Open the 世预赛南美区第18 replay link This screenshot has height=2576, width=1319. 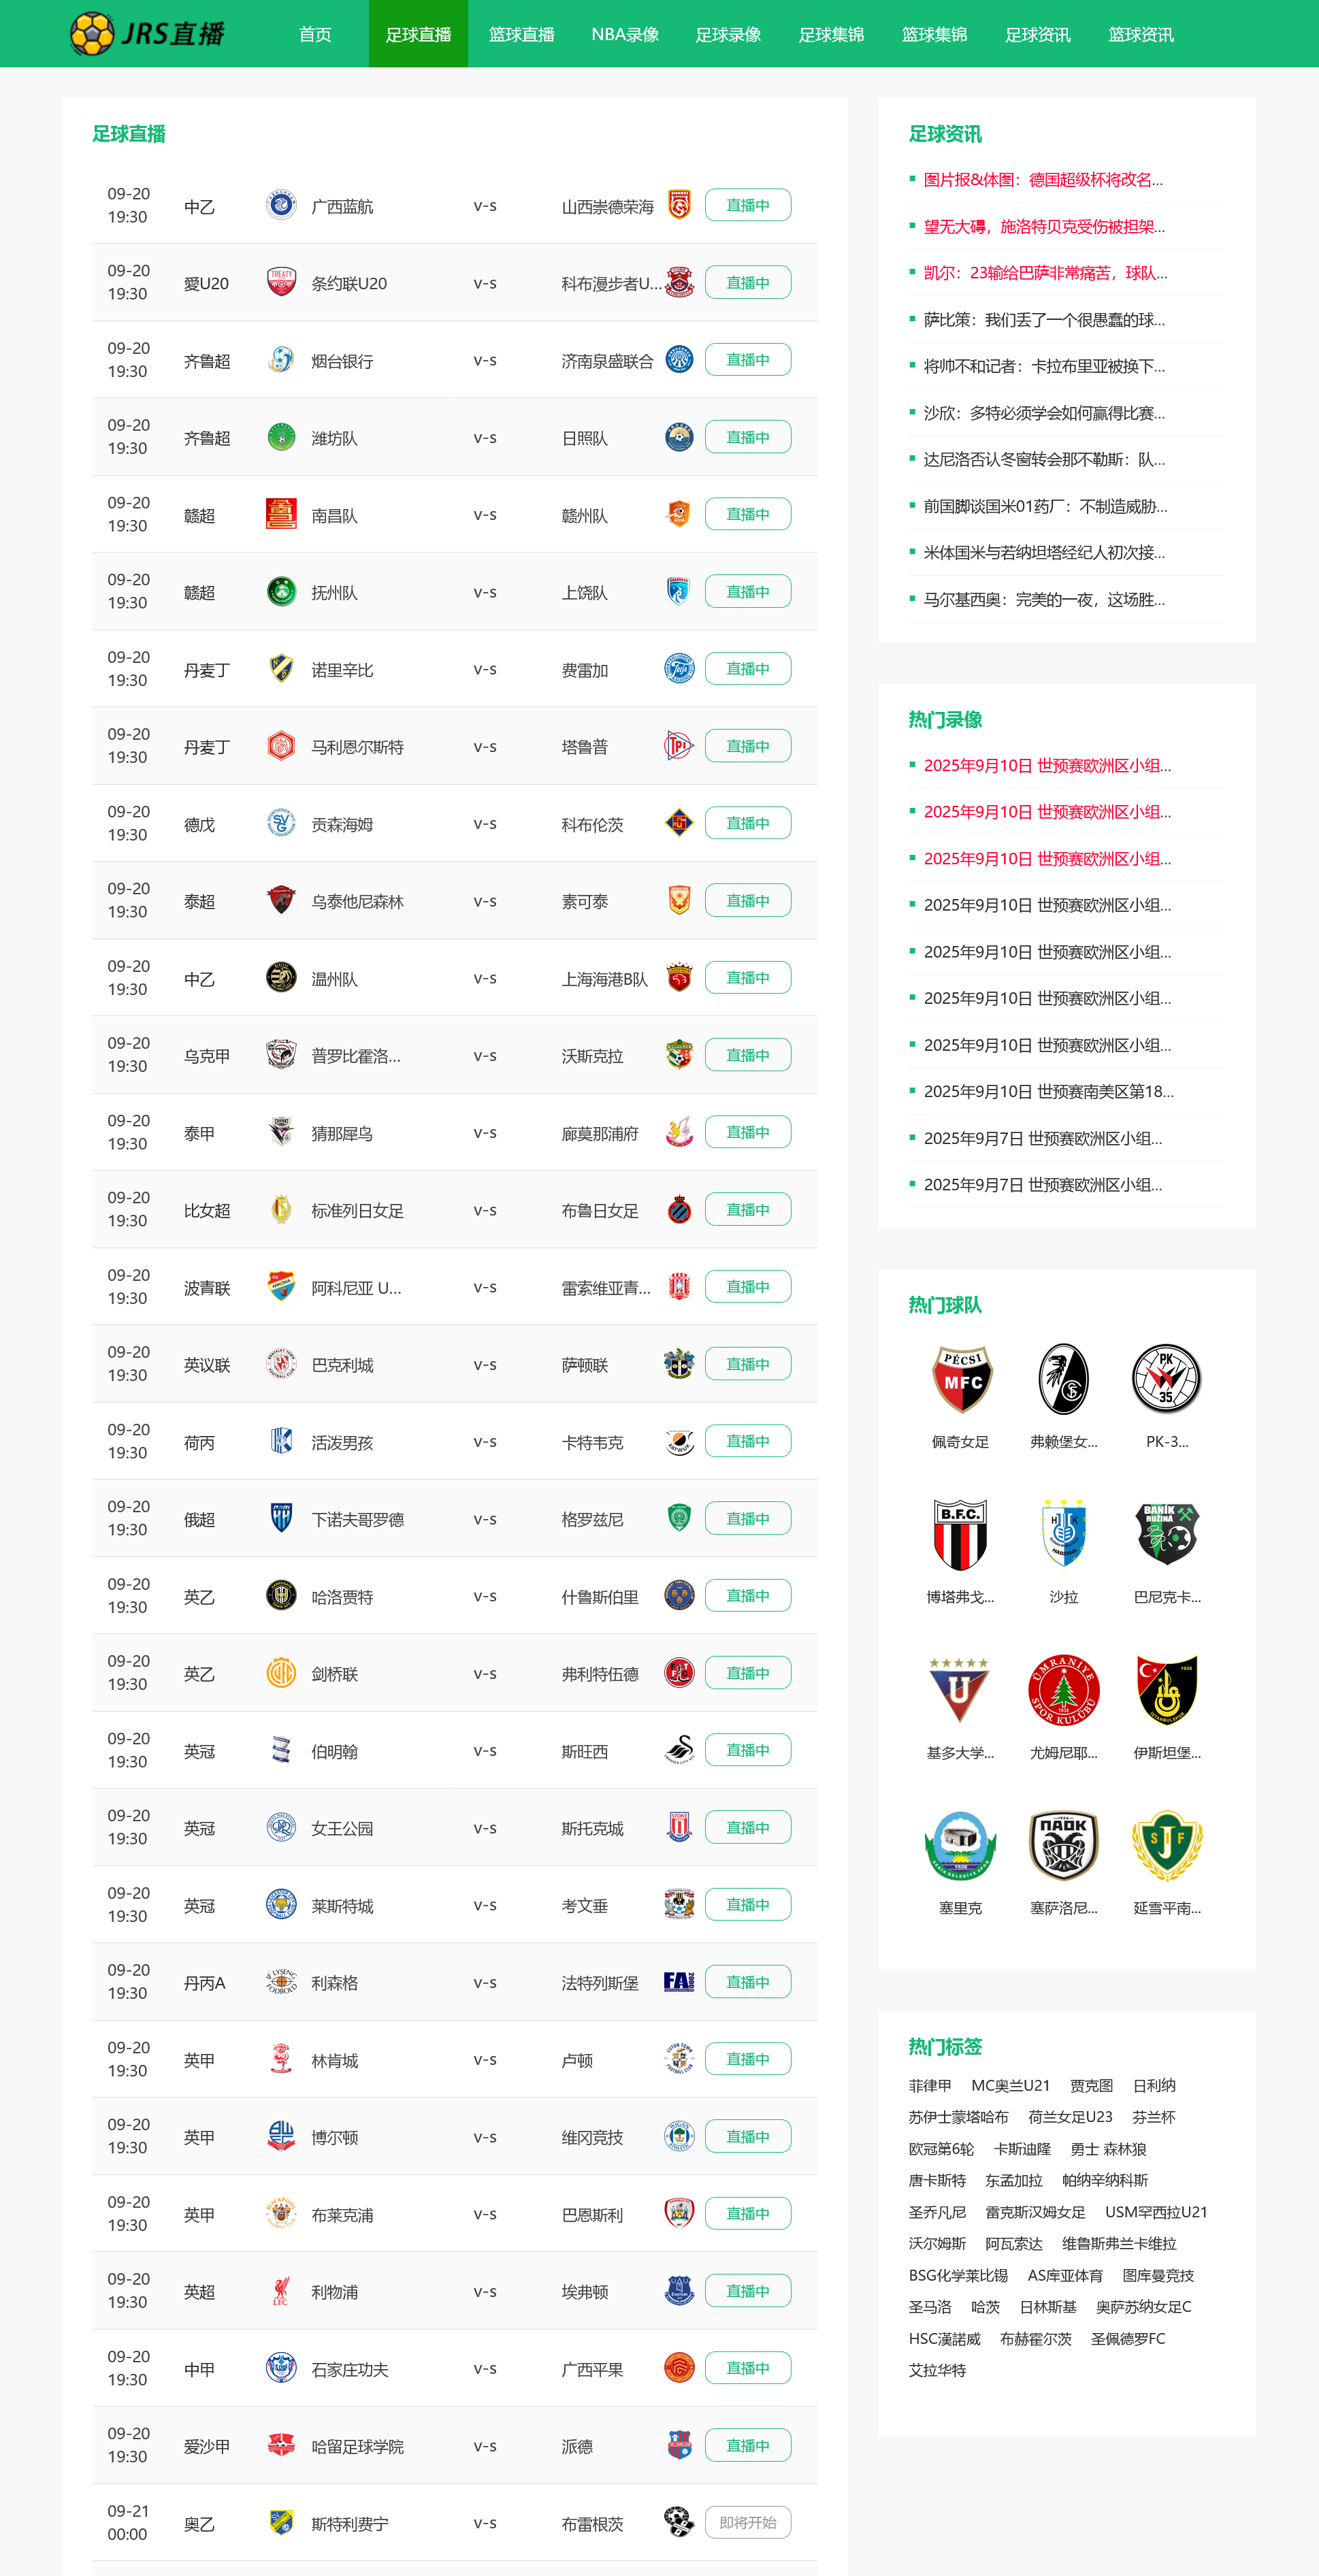(1048, 1091)
